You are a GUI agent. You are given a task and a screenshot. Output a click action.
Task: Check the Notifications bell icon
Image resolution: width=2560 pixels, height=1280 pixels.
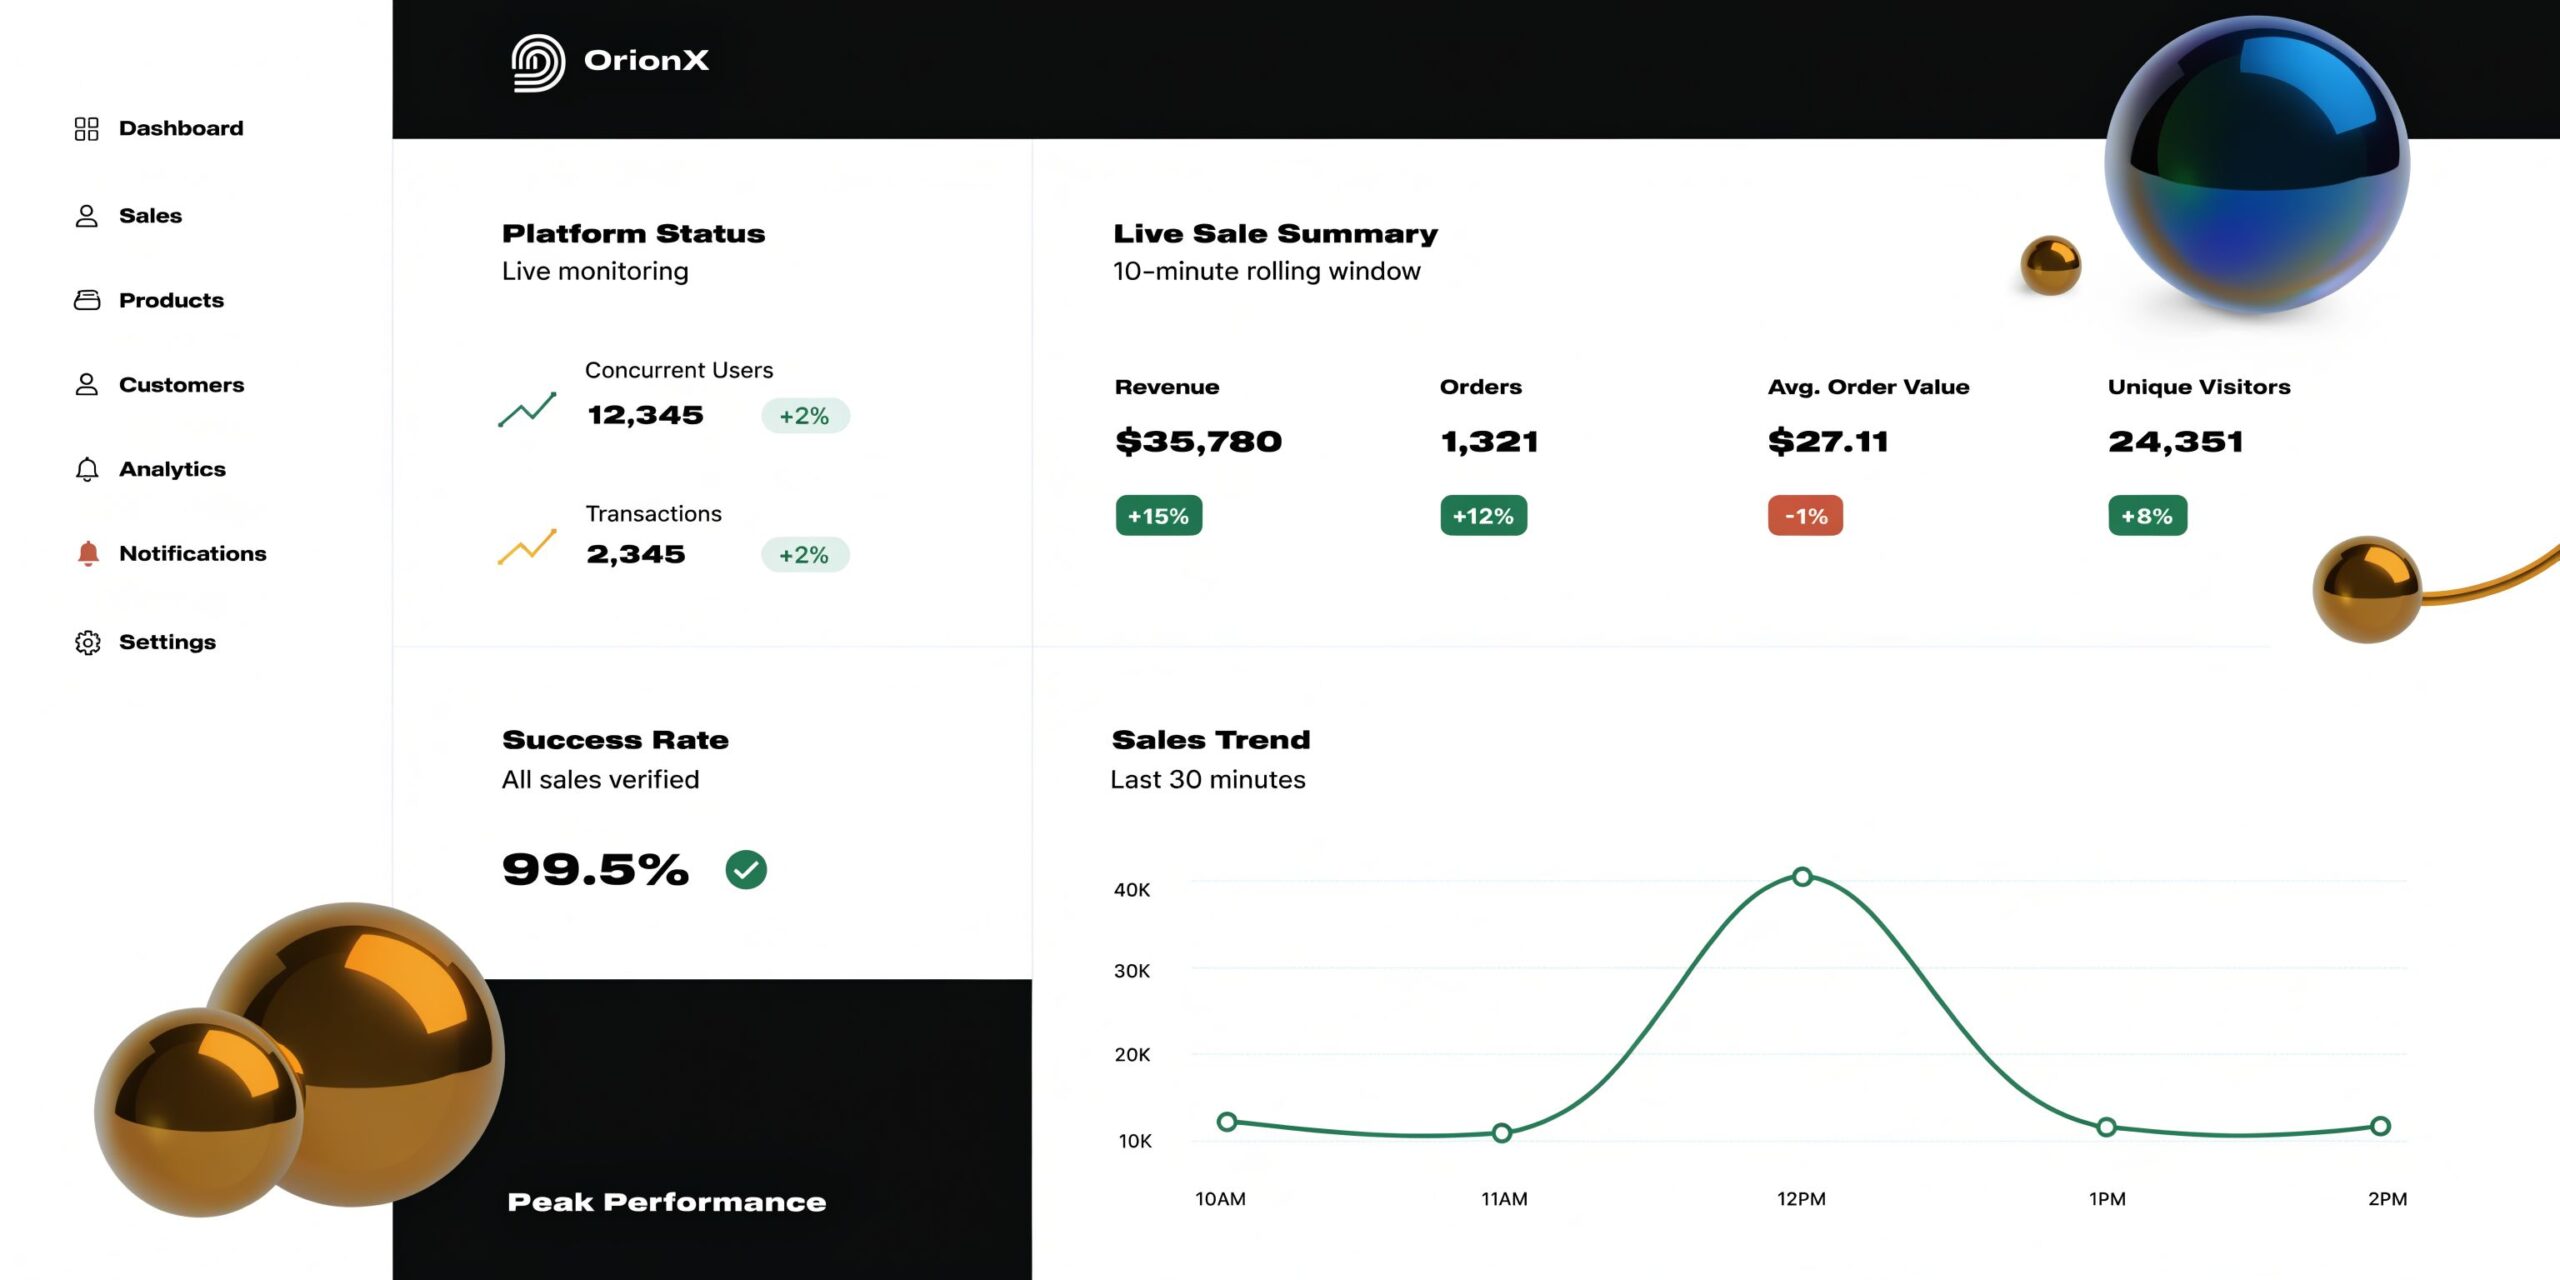(87, 553)
